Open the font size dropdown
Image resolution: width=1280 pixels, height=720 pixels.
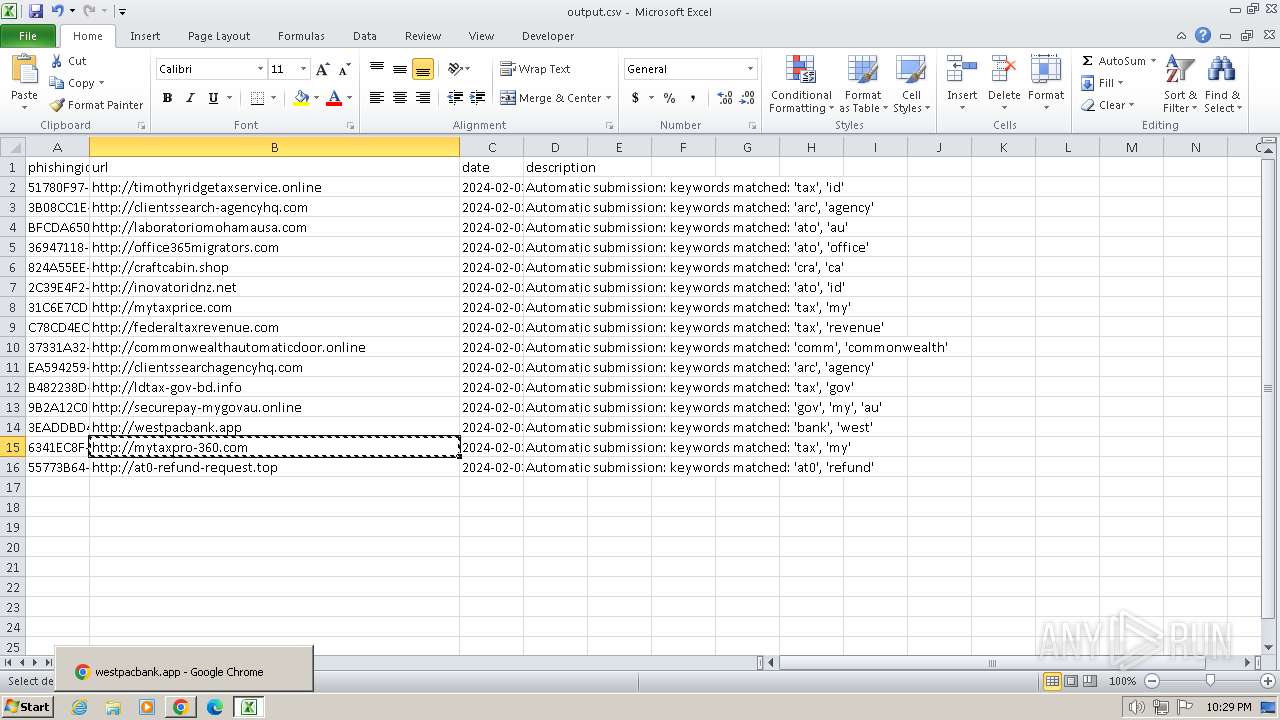point(302,69)
